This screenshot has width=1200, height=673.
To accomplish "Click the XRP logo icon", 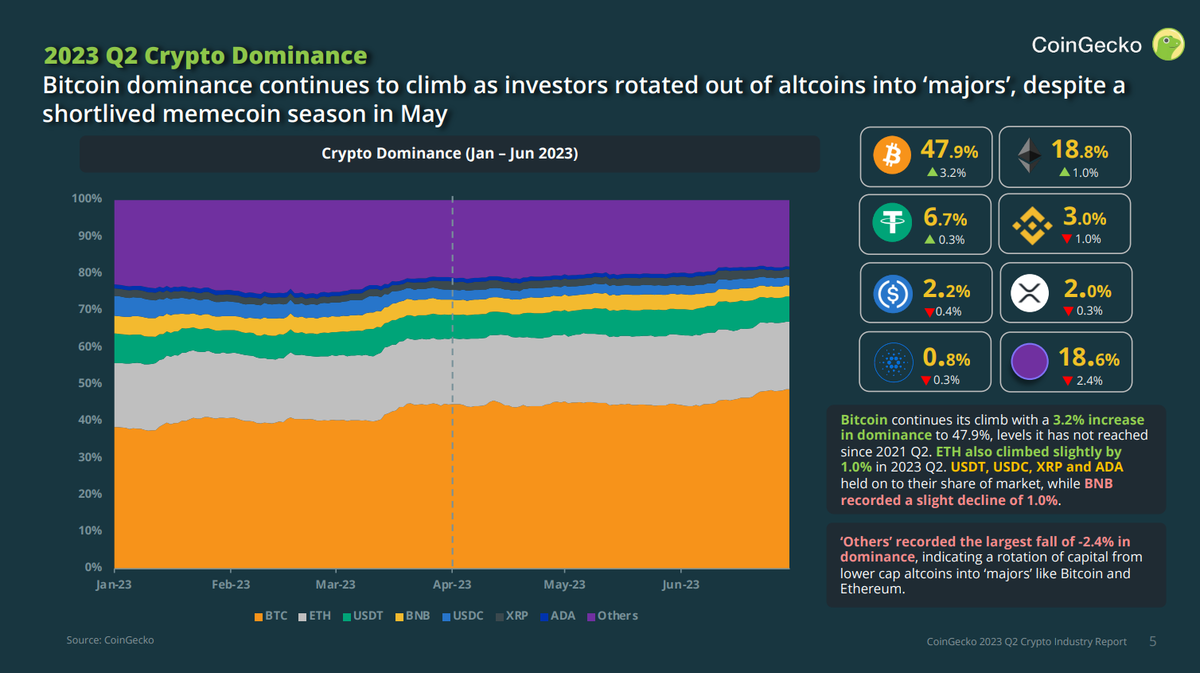I will click(x=1028, y=293).
